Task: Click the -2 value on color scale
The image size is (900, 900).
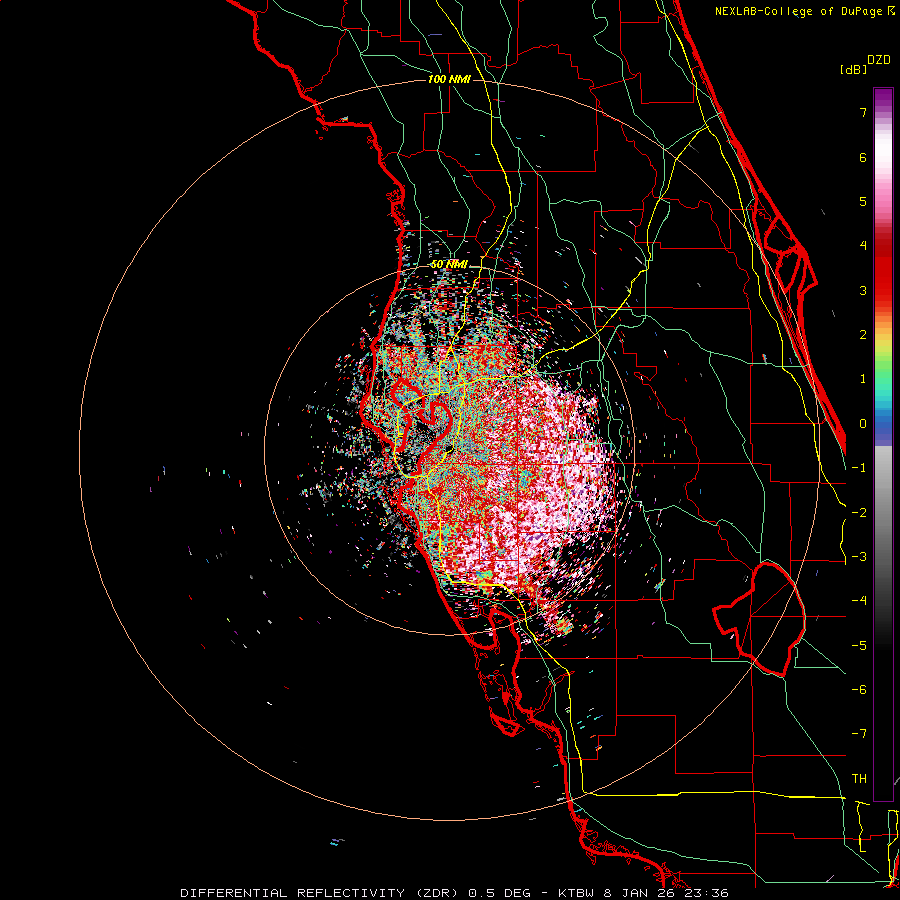Action: tap(859, 513)
